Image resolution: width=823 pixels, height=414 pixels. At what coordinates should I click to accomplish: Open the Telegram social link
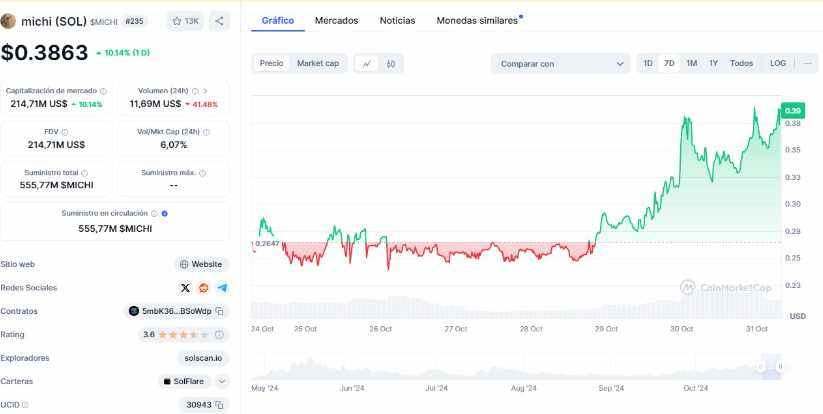(223, 288)
